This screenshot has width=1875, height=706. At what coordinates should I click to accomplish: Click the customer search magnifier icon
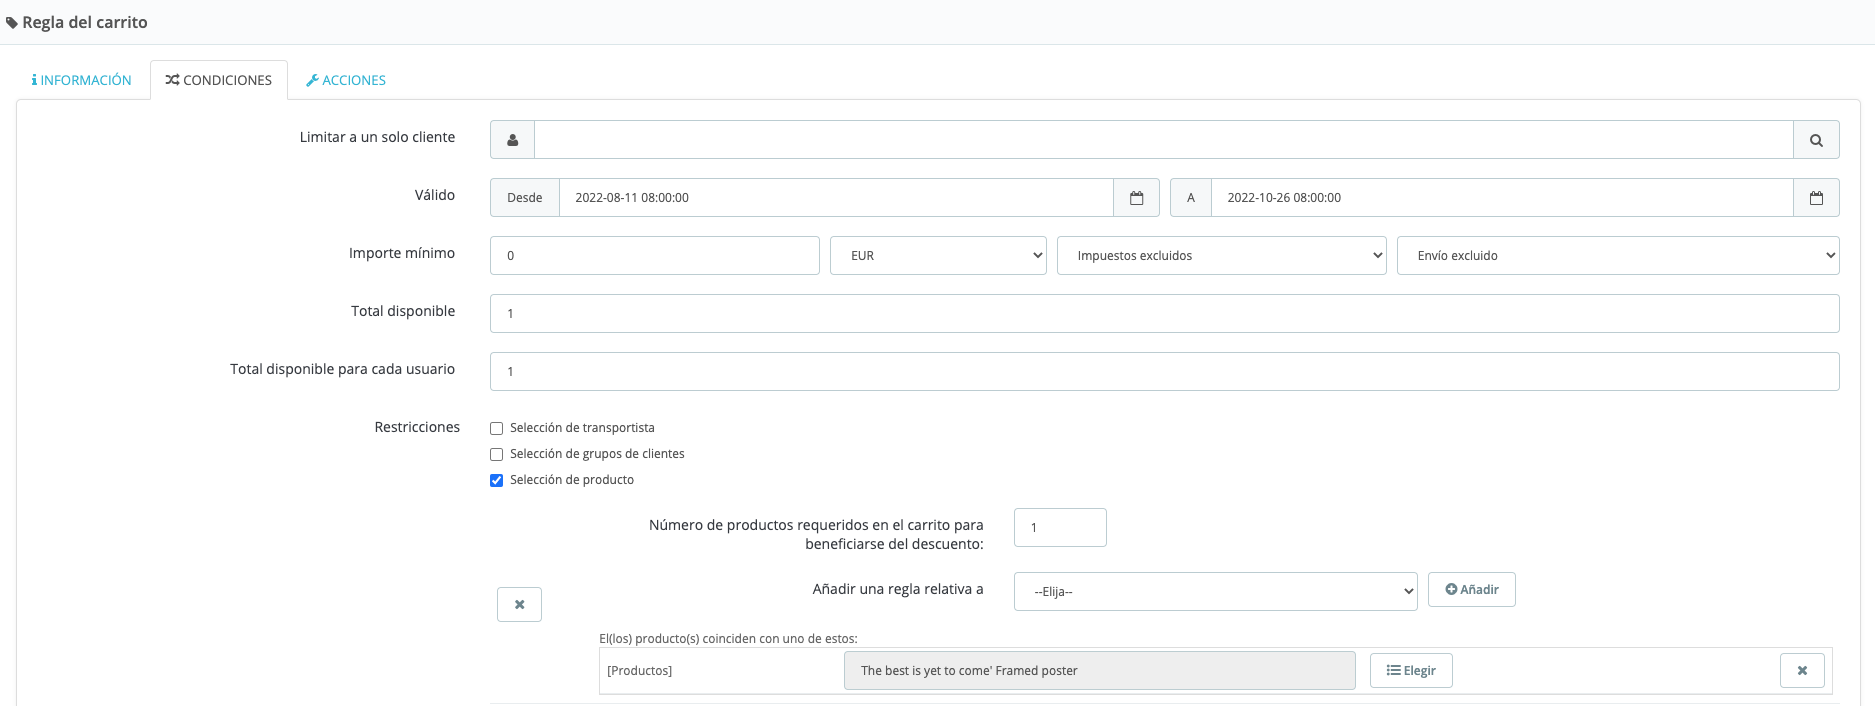point(1816,140)
